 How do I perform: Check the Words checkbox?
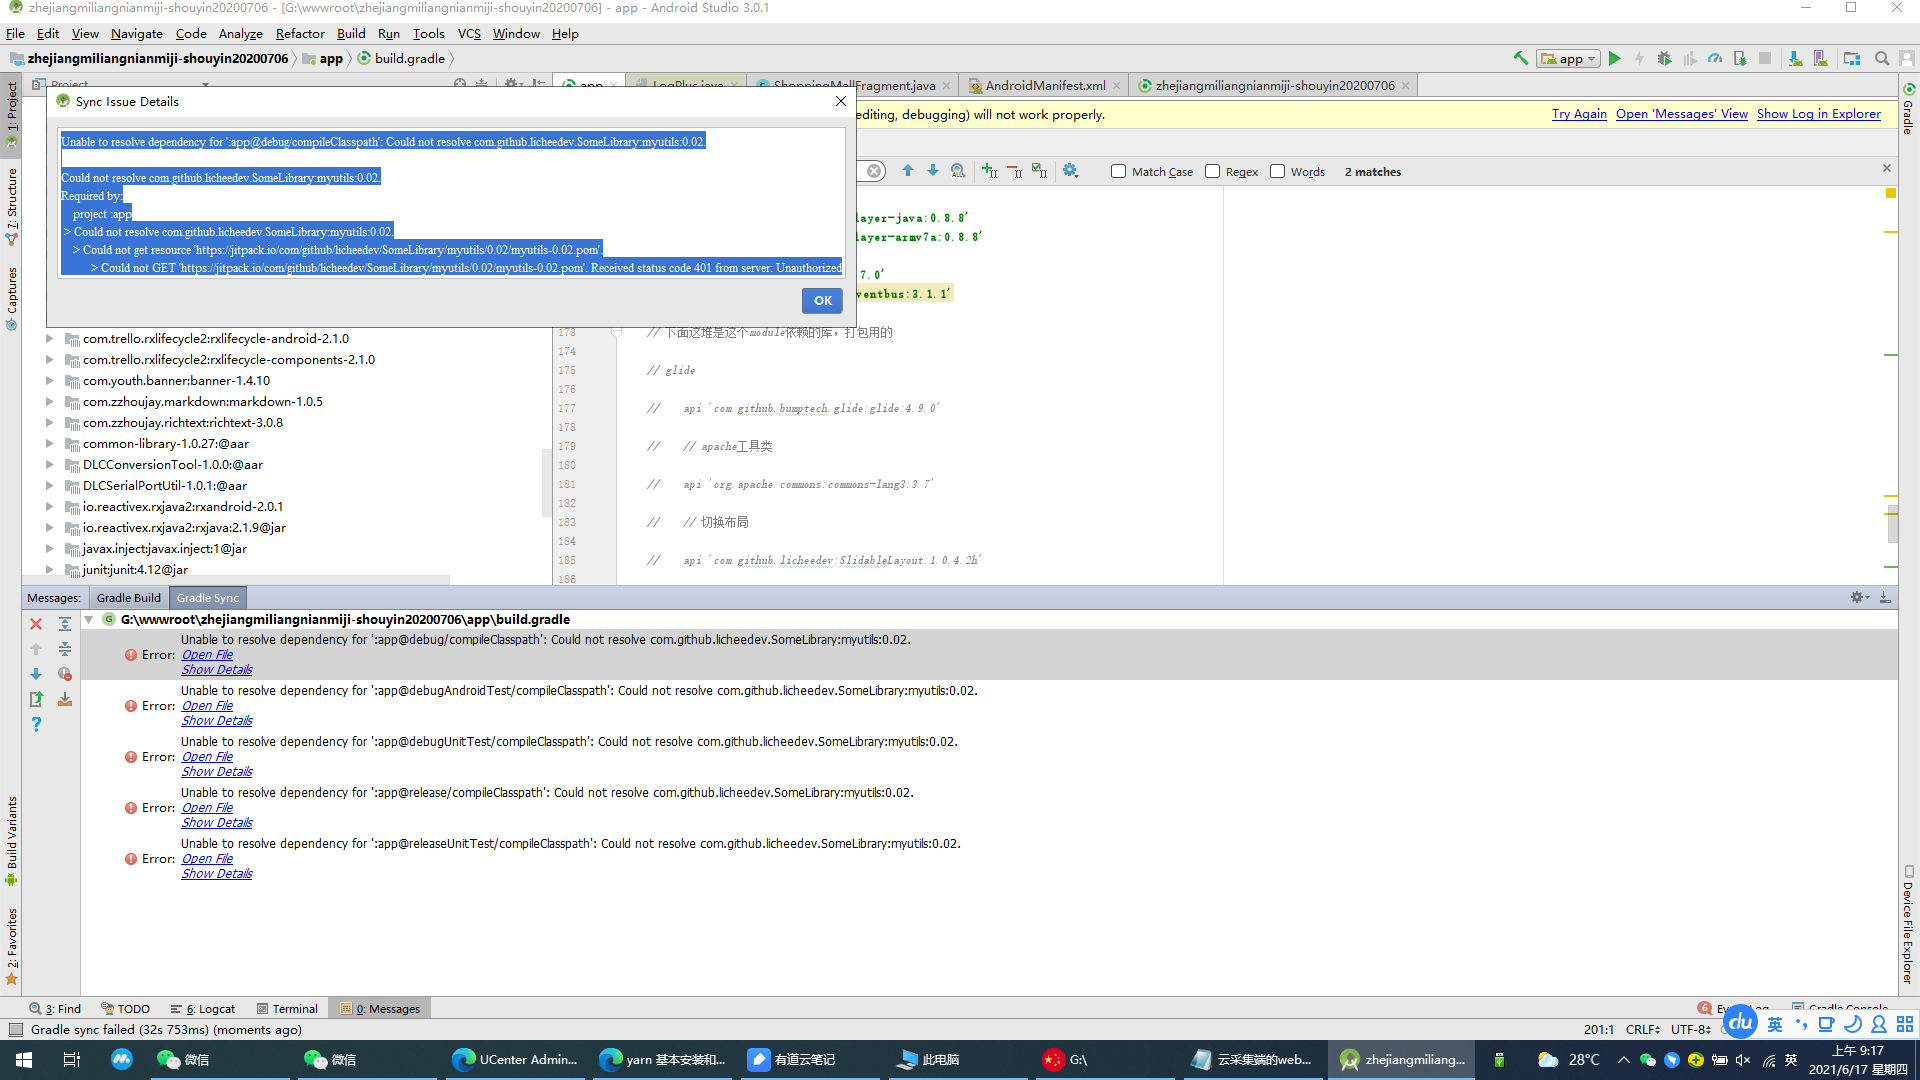click(x=1277, y=172)
